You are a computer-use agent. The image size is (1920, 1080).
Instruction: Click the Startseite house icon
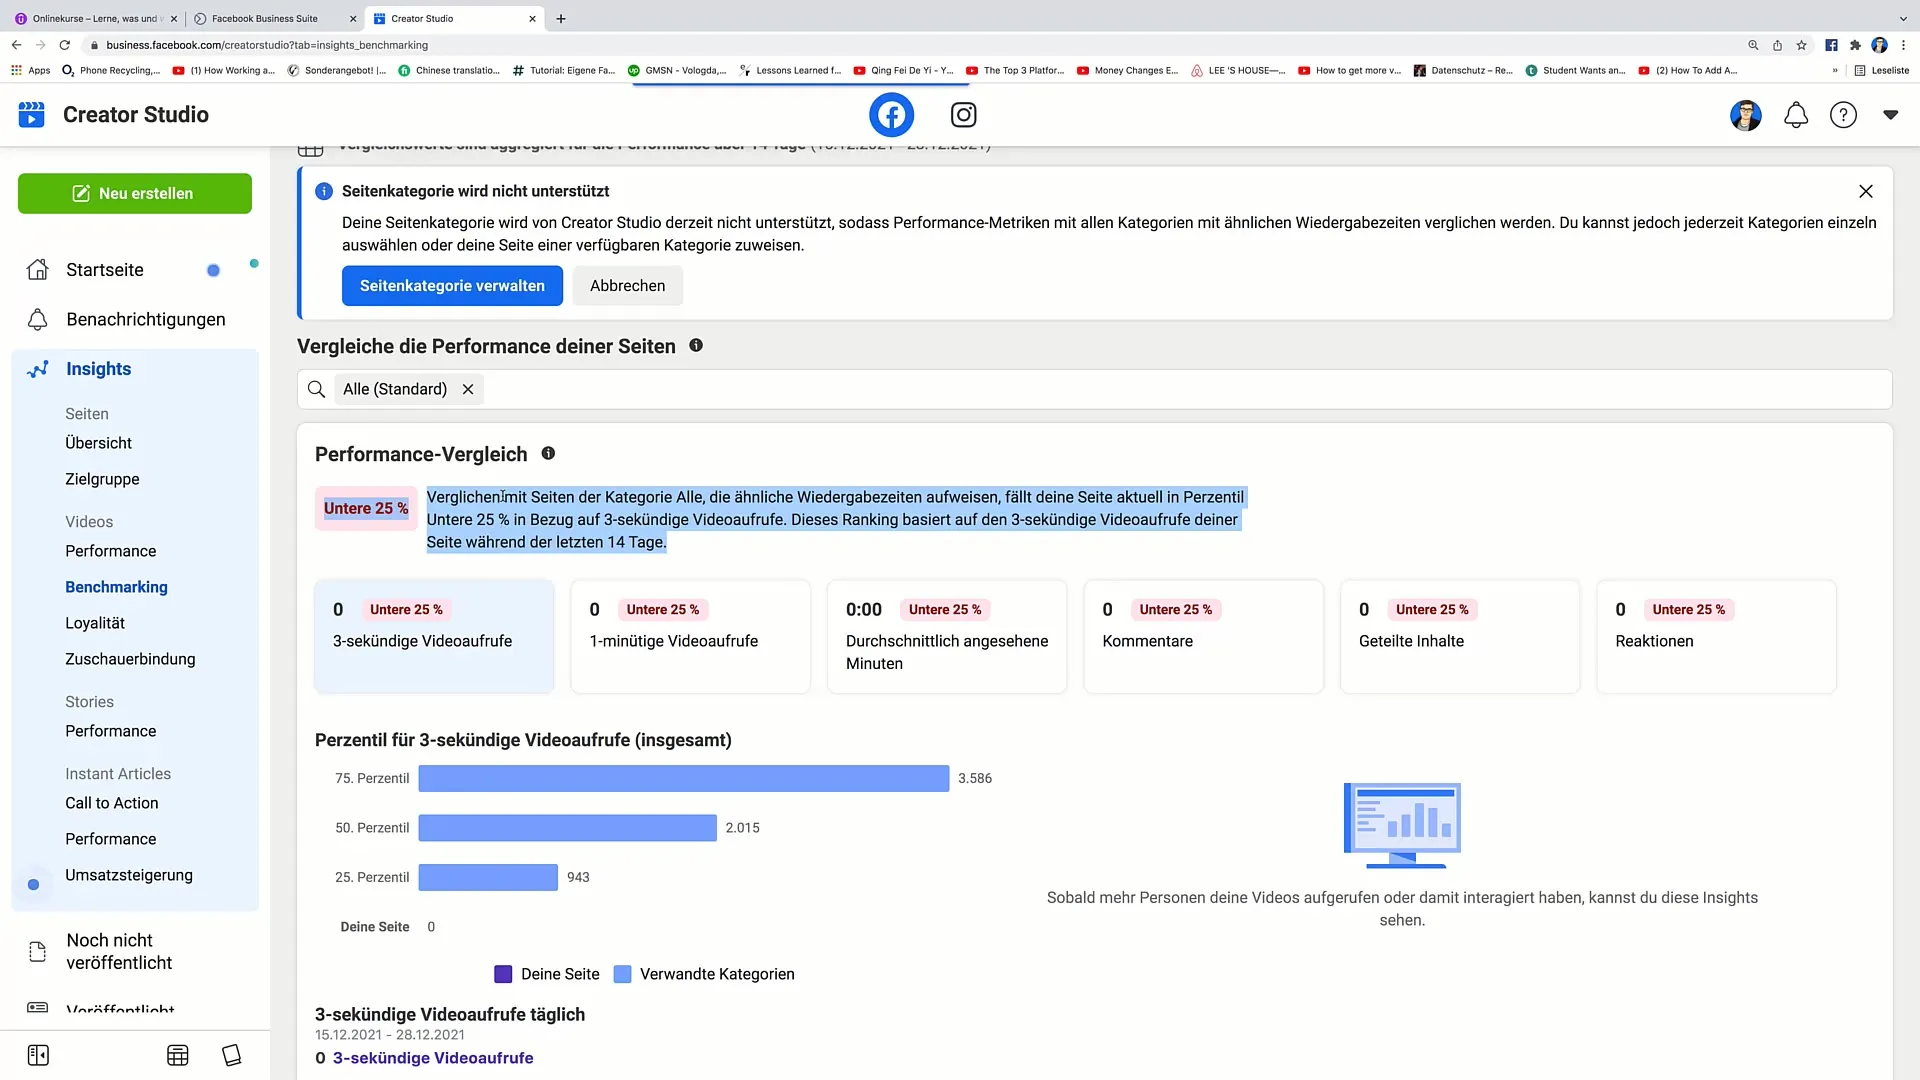(x=37, y=270)
